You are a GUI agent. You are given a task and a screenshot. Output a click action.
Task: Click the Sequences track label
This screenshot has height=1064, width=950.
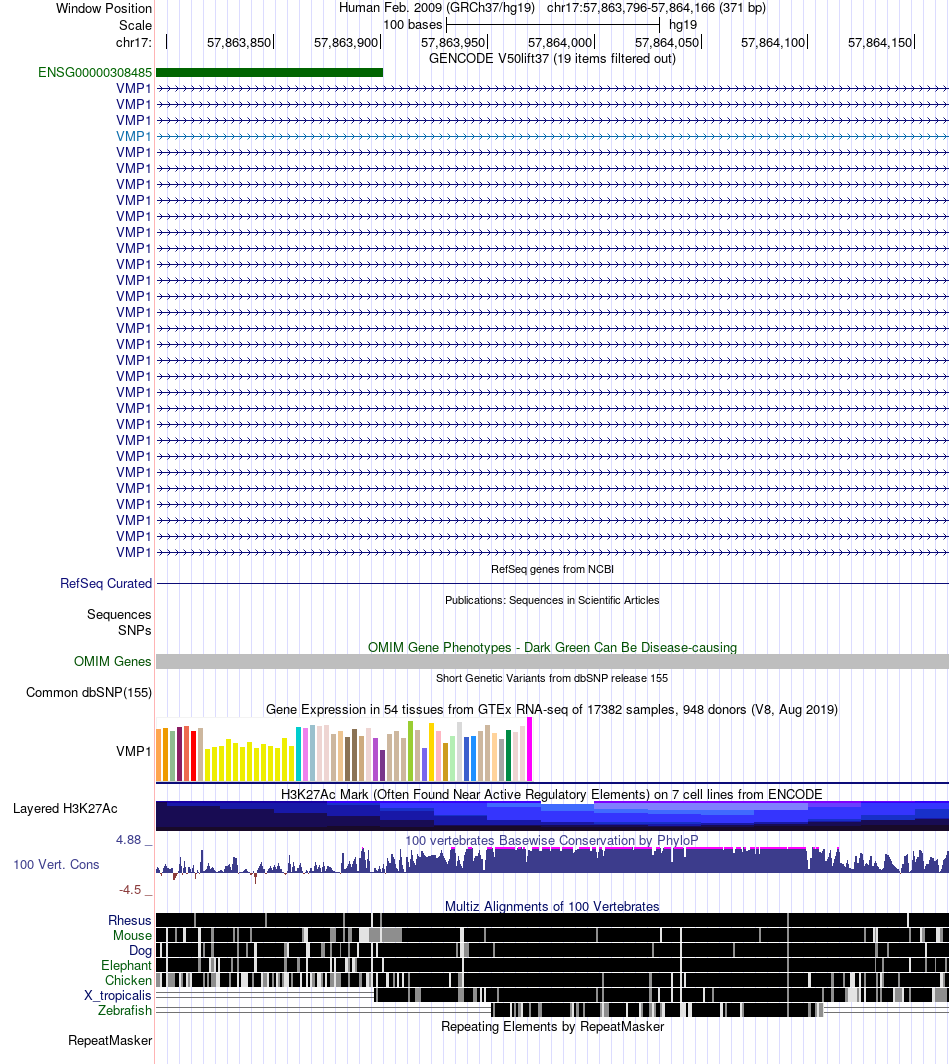(119, 615)
